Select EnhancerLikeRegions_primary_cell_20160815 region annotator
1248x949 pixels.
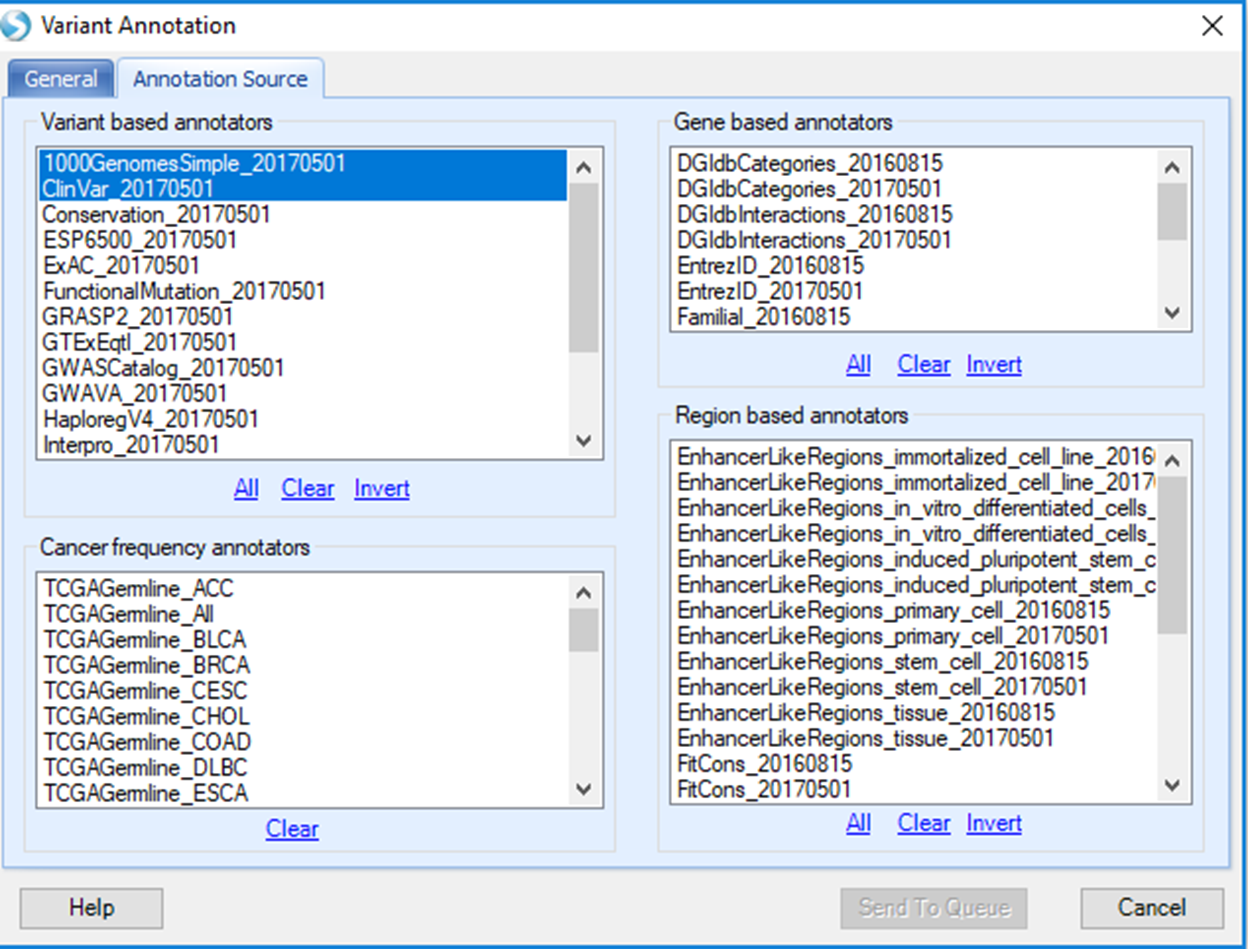[x=915, y=610]
